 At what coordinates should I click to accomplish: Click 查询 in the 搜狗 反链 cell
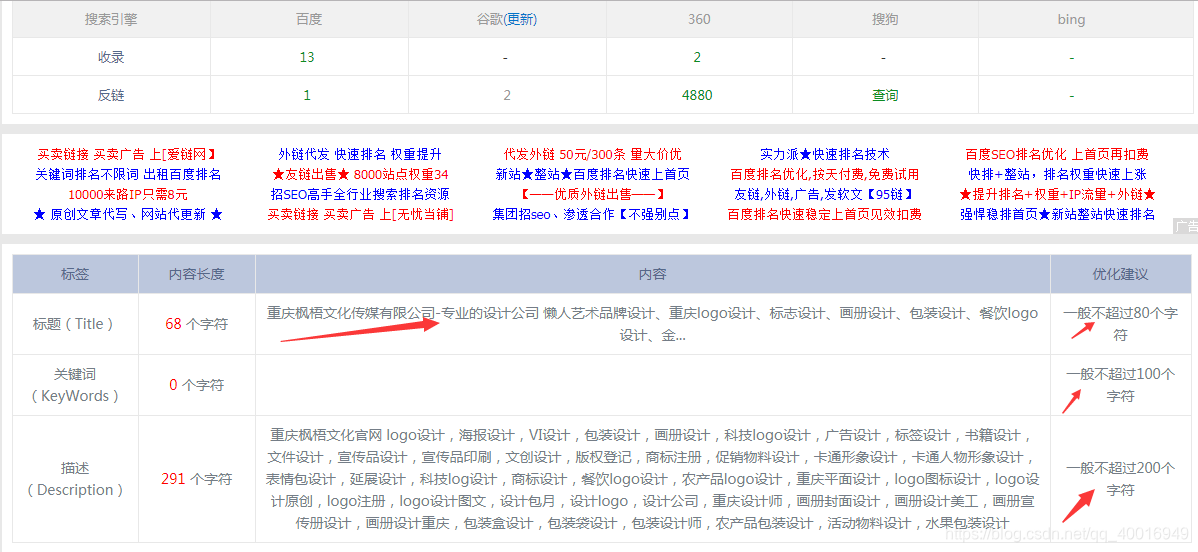(x=885, y=96)
